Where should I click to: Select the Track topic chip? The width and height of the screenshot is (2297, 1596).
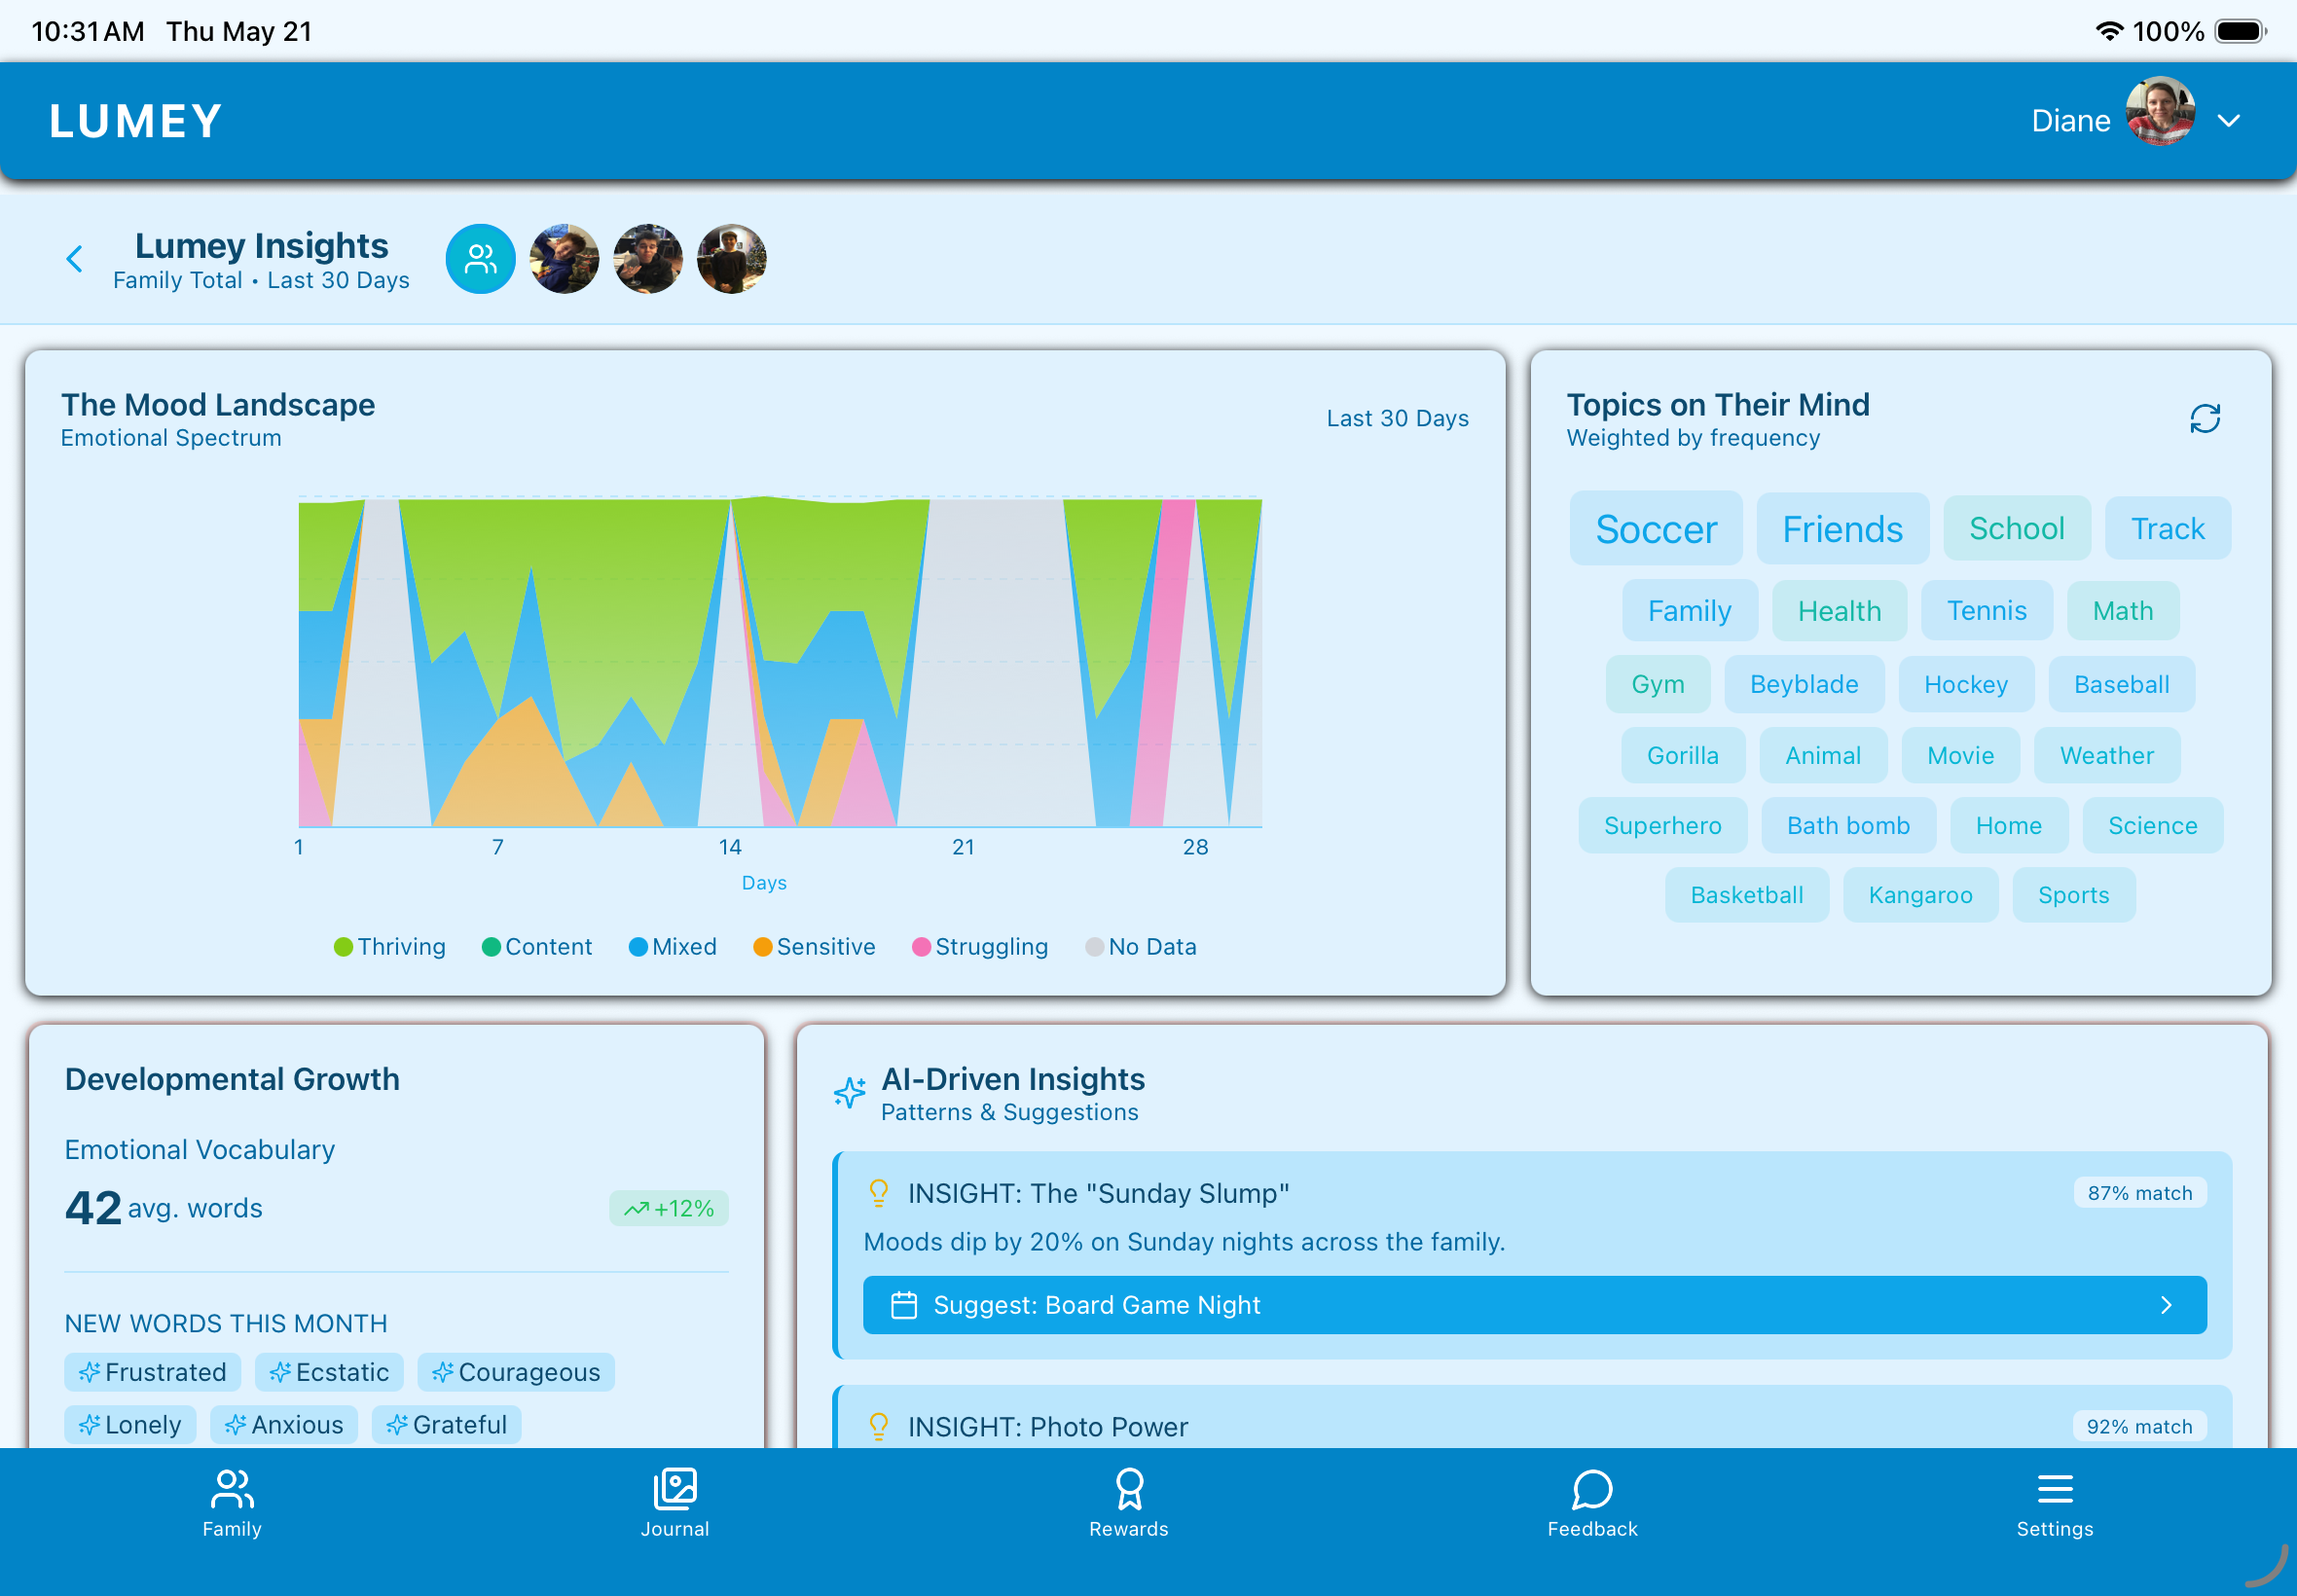(x=2167, y=528)
